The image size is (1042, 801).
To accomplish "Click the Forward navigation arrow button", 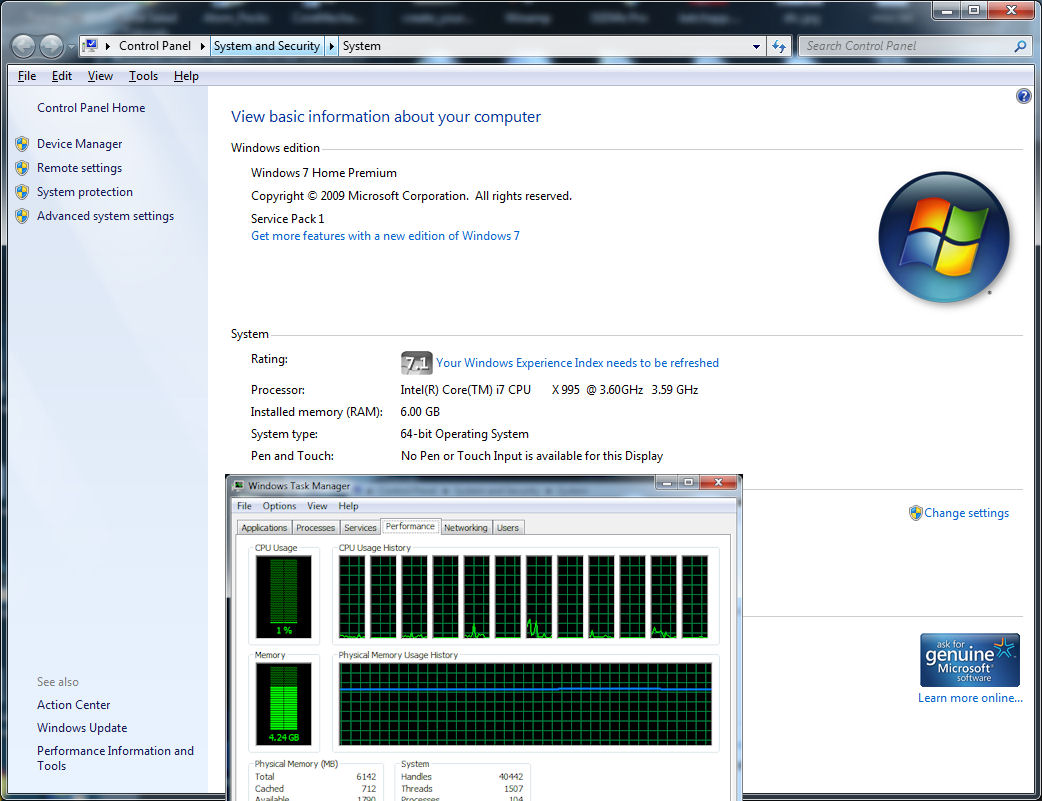I will (x=51, y=47).
